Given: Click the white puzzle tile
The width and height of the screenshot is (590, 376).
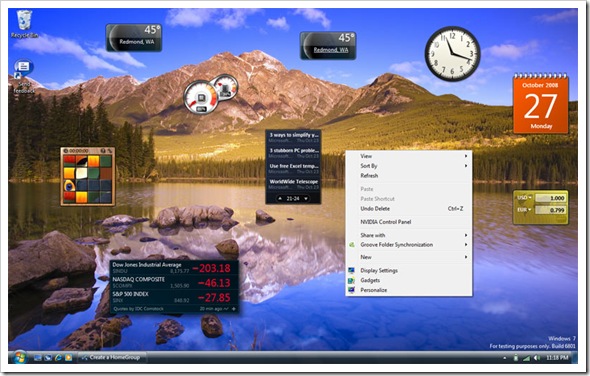Looking at the screenshot, I should coord(81,173).
